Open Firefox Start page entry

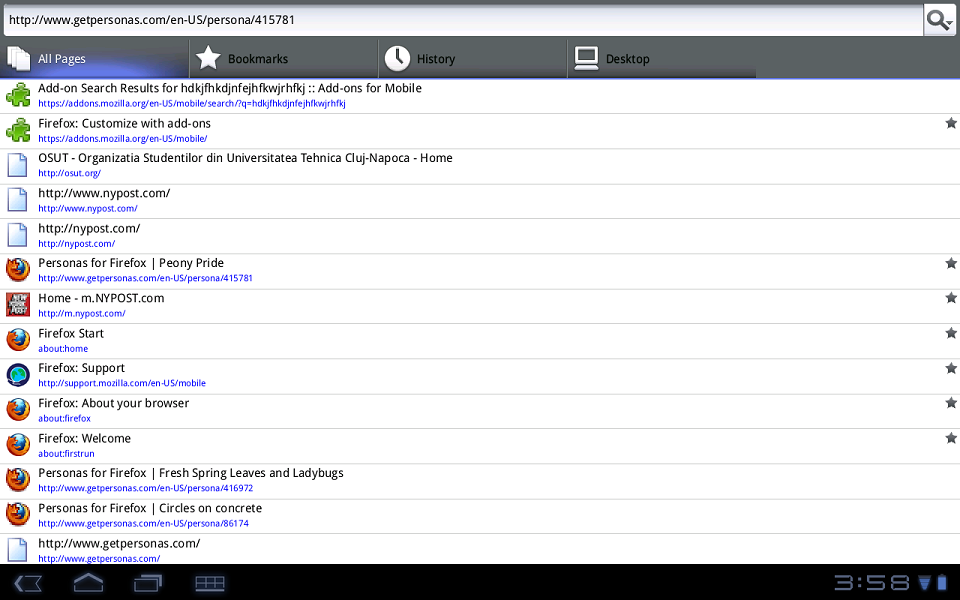pos(480,341)
